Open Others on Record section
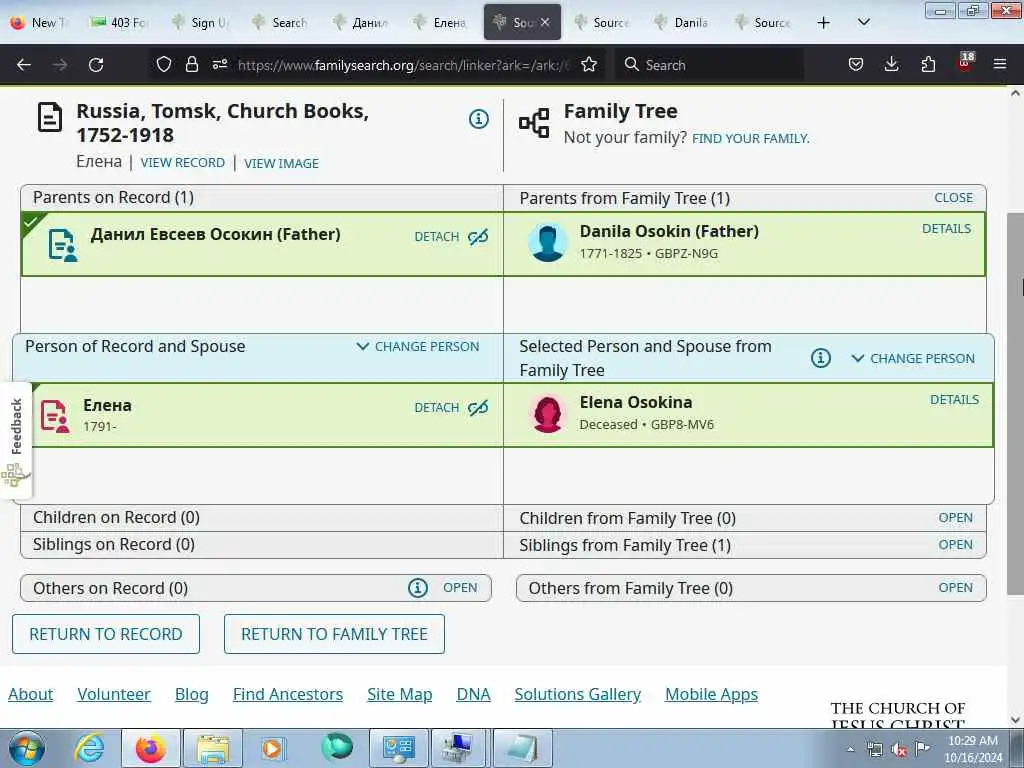Viewport: 1024px width, 768px height. coord(460,588)
